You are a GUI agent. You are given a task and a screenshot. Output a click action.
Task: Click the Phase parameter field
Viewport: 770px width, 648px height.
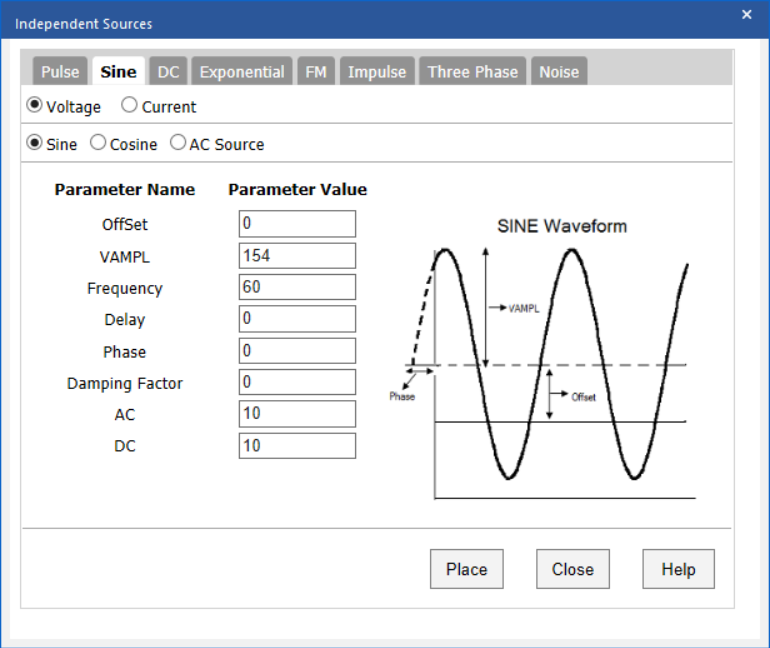pyautogui.click(x=297, y=351)
